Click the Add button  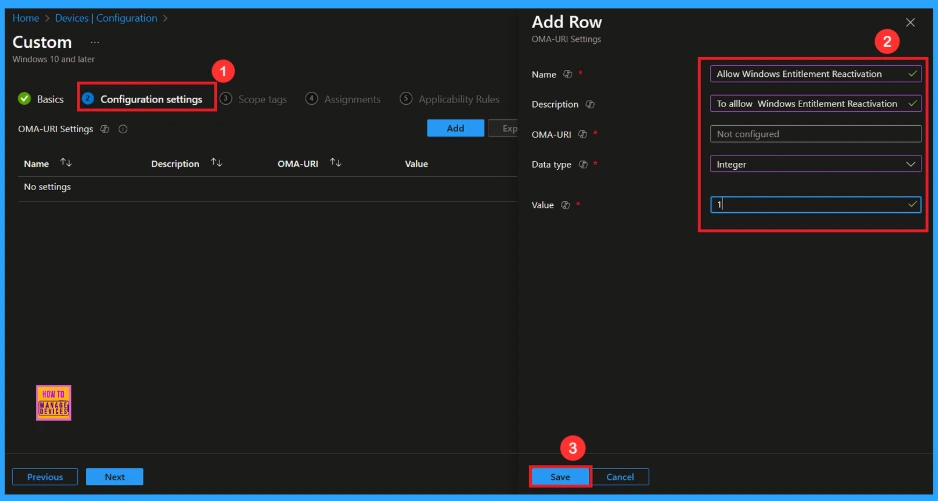point(455,128)
